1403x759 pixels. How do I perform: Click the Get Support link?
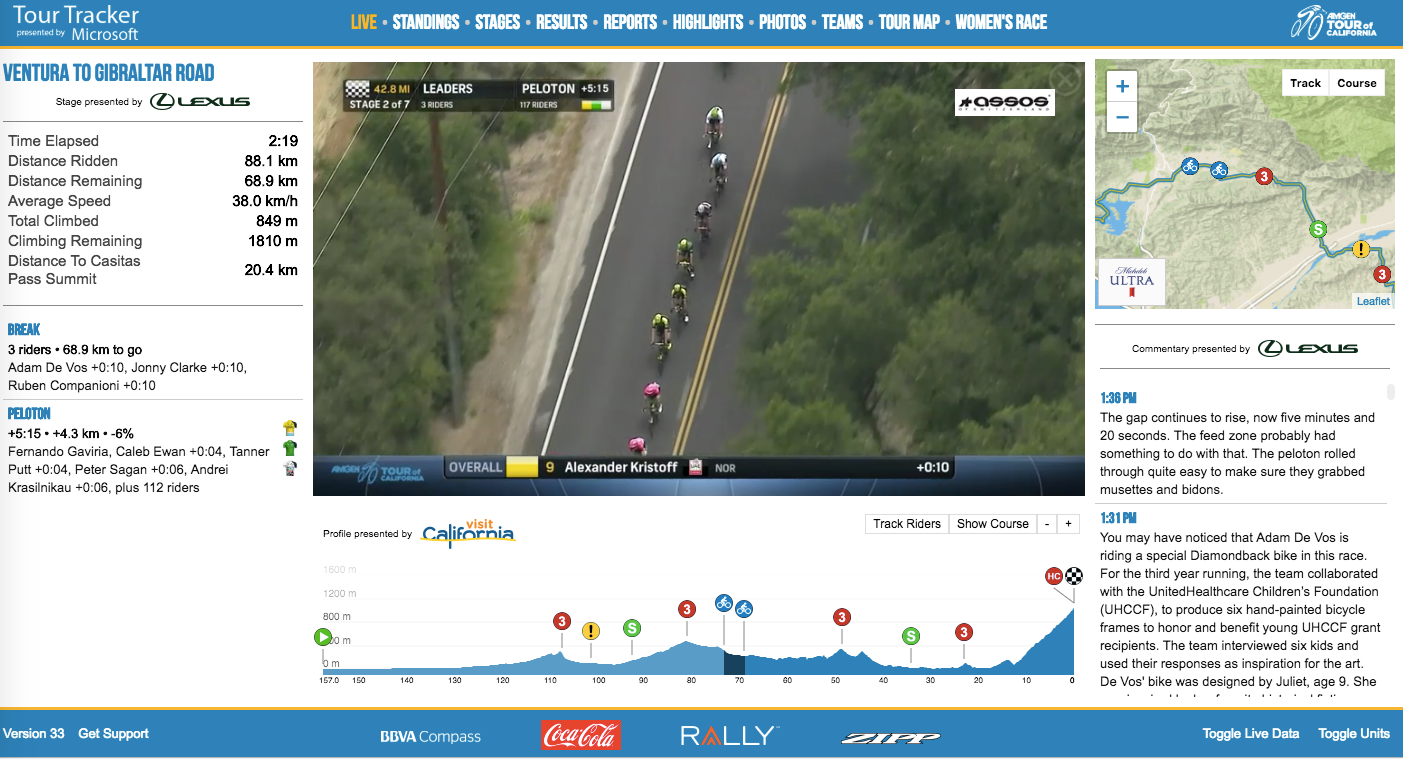click(x=113, y=734)
